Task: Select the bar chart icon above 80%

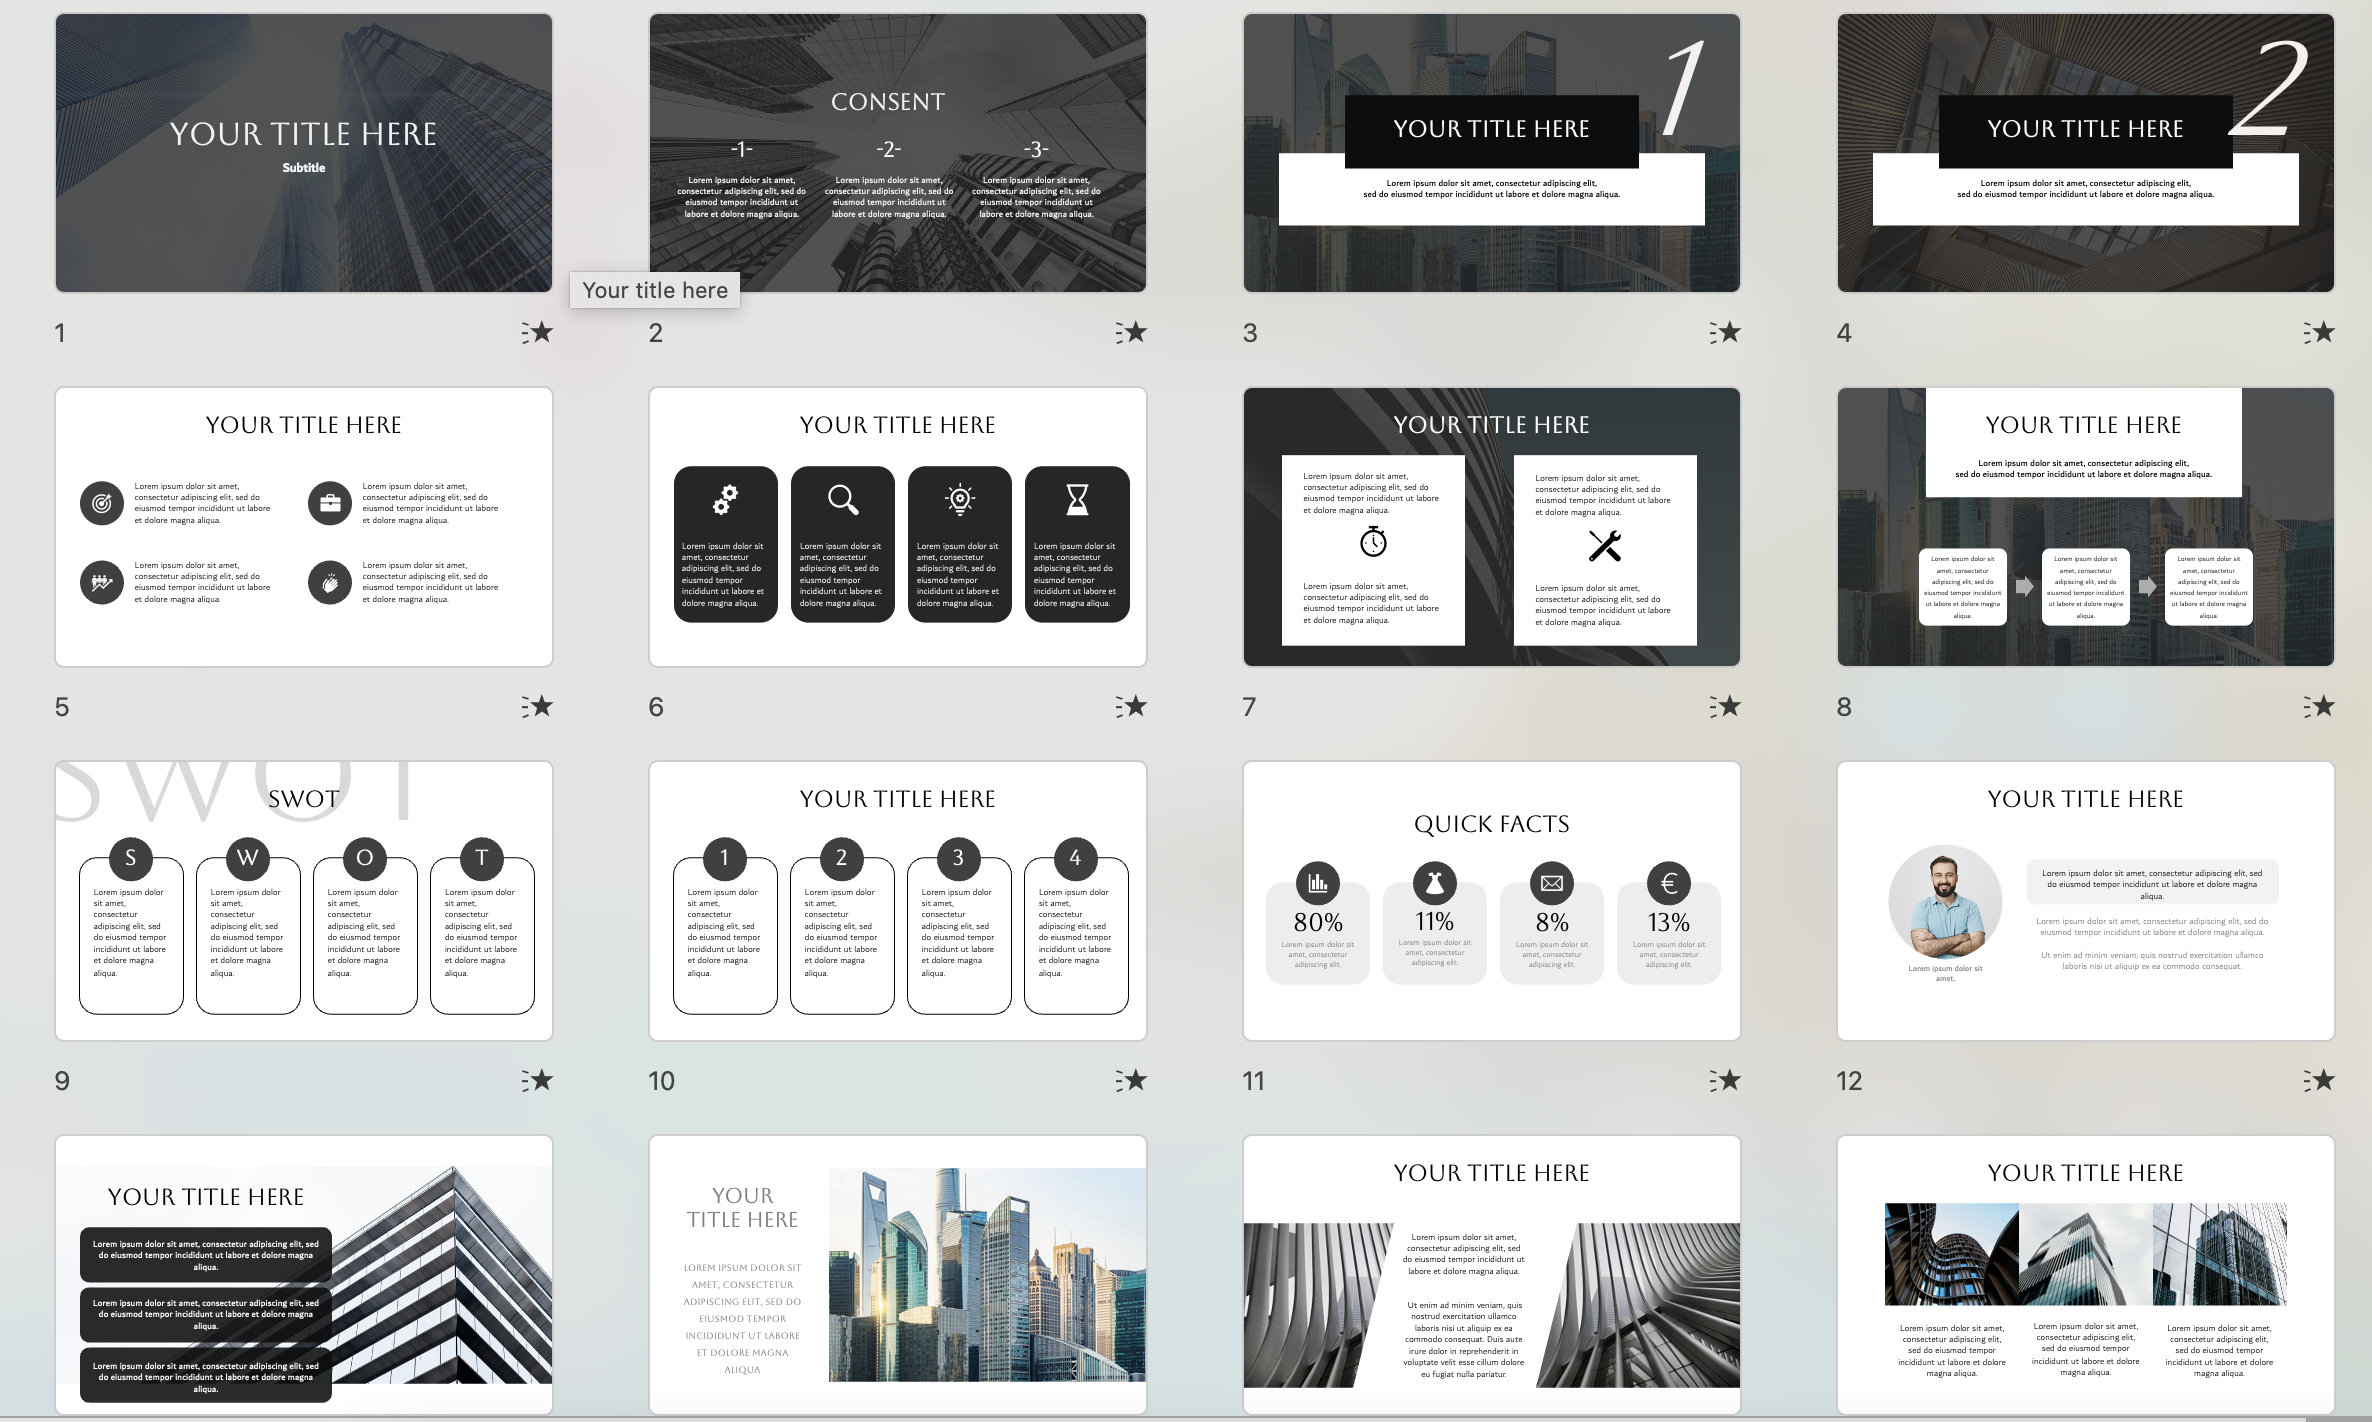Action: [1319, 884]
